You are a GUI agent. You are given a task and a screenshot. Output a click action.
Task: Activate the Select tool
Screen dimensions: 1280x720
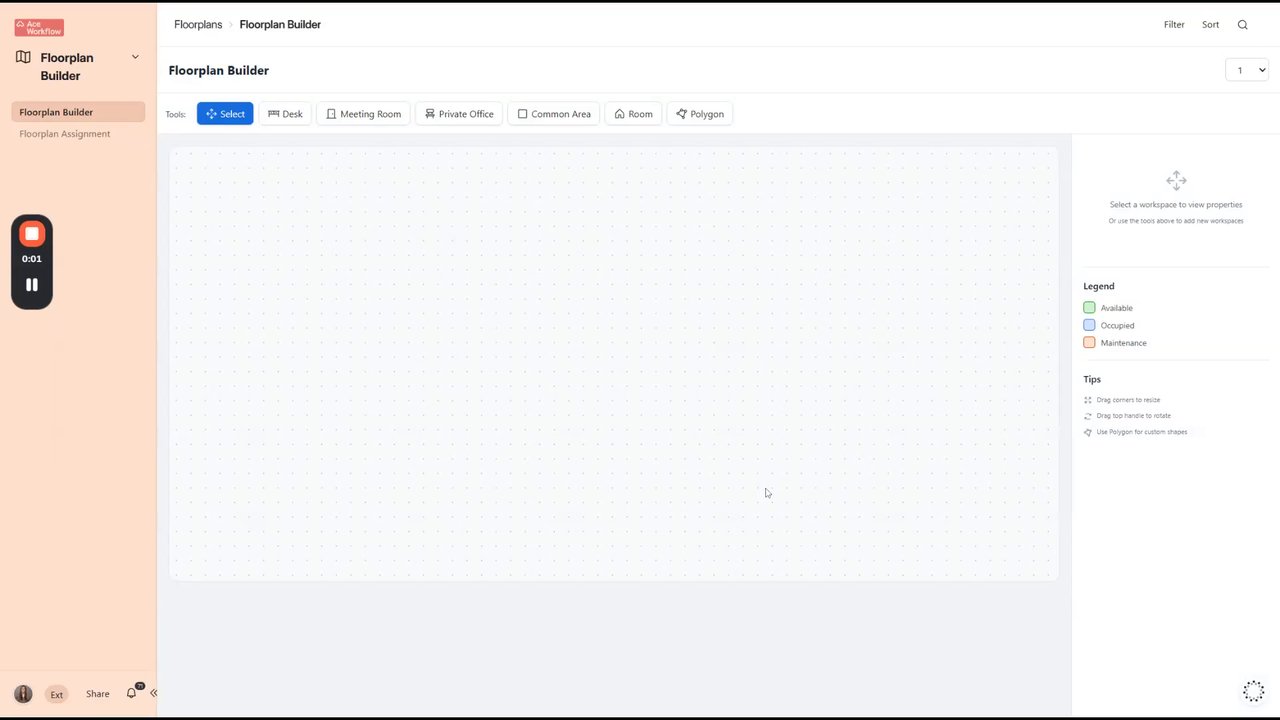point(225,114)
